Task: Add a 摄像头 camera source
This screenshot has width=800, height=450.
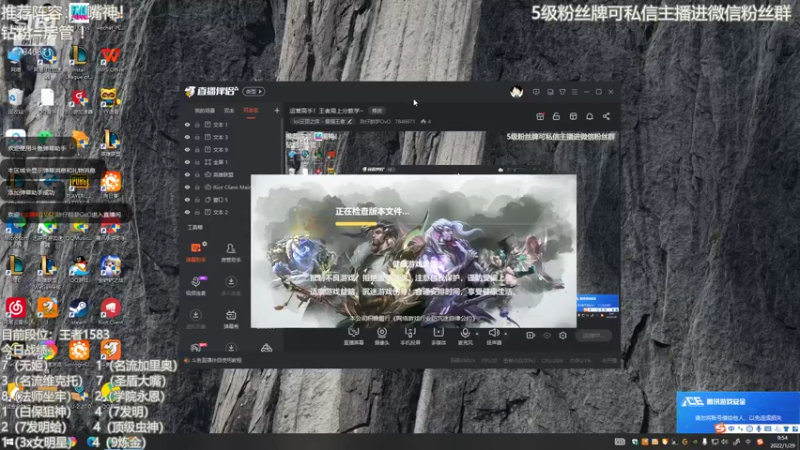Action: coord(382,336)
